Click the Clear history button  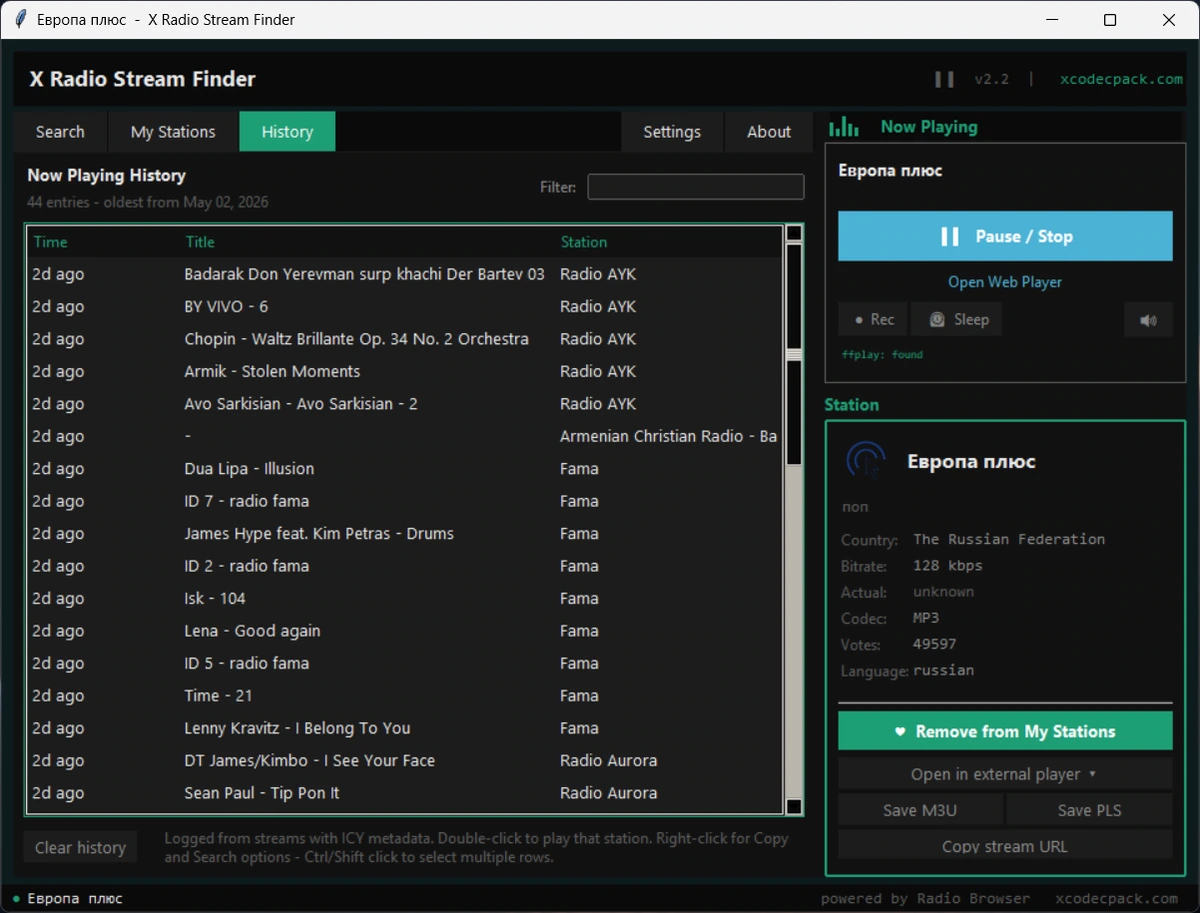pos(80,848)
